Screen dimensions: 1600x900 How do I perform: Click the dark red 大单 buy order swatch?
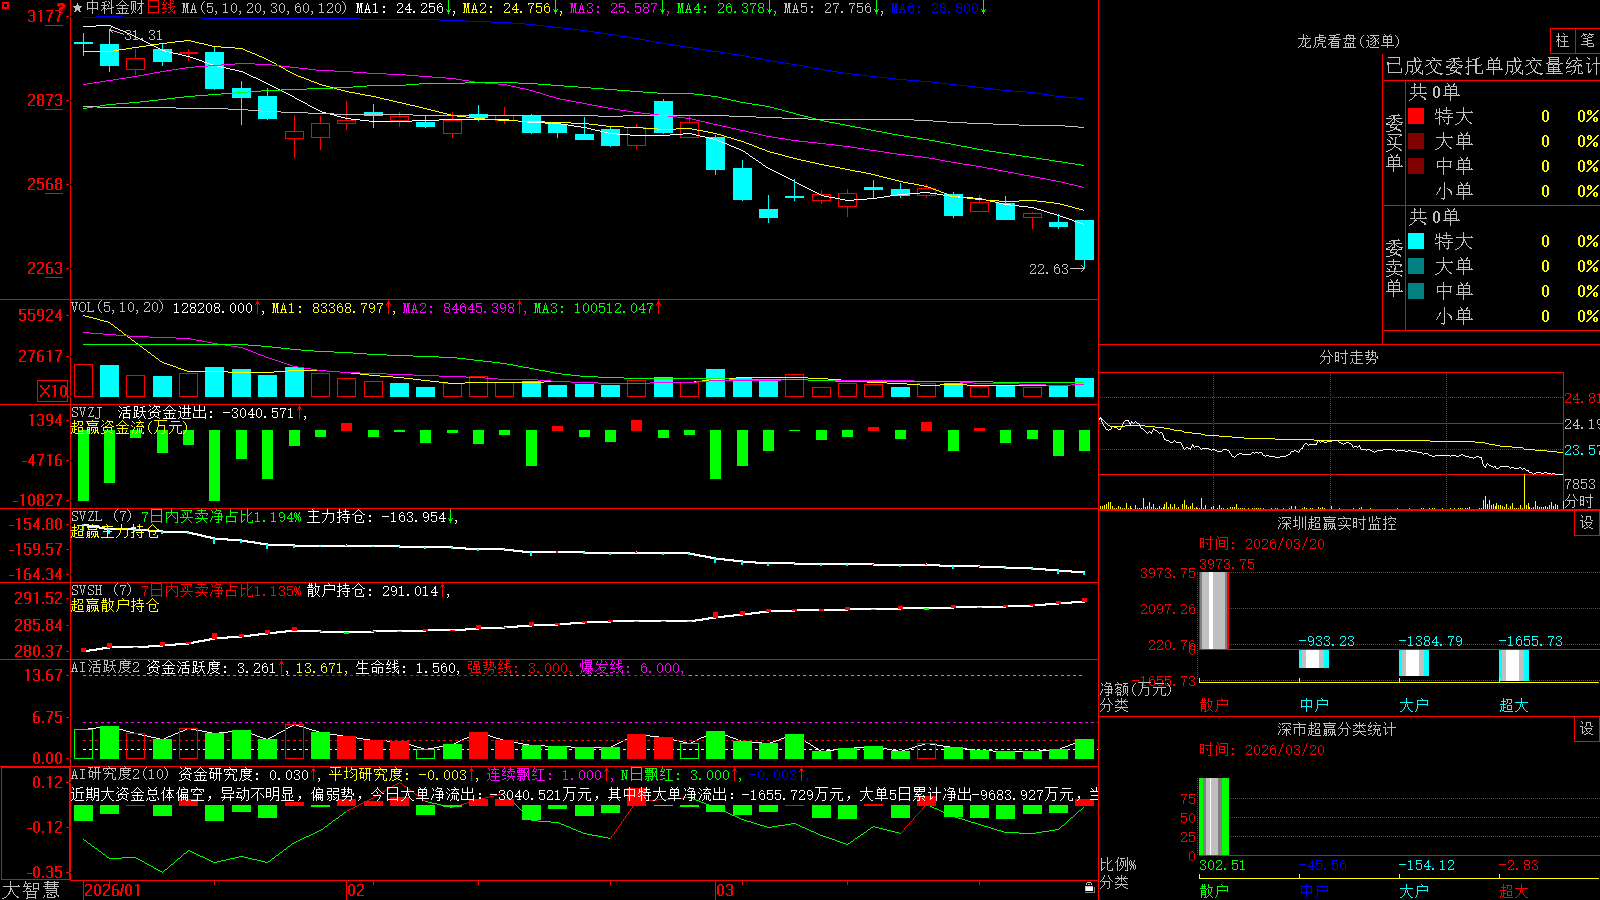point(1416,141)
